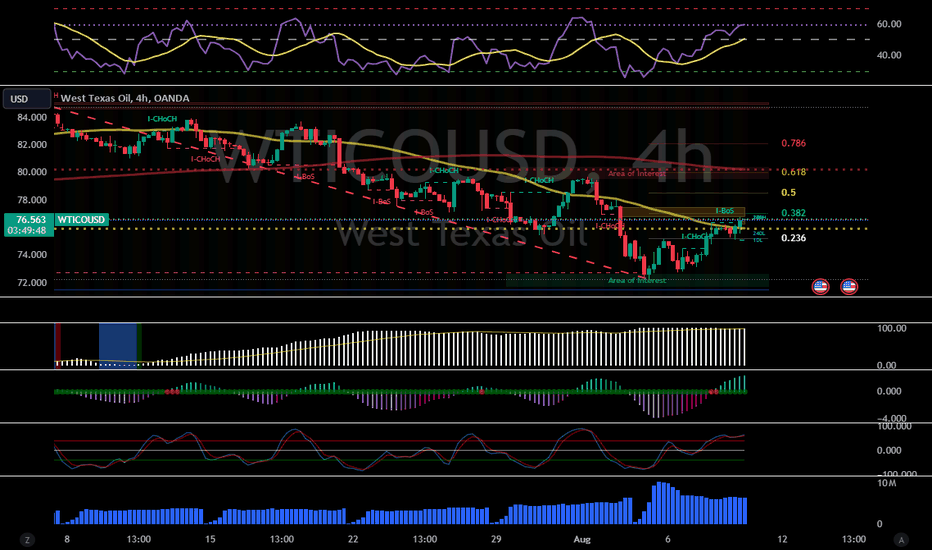Click the 60.00 RSI scale label
Viewport: 932px width, 550px height.
[889, 24]
